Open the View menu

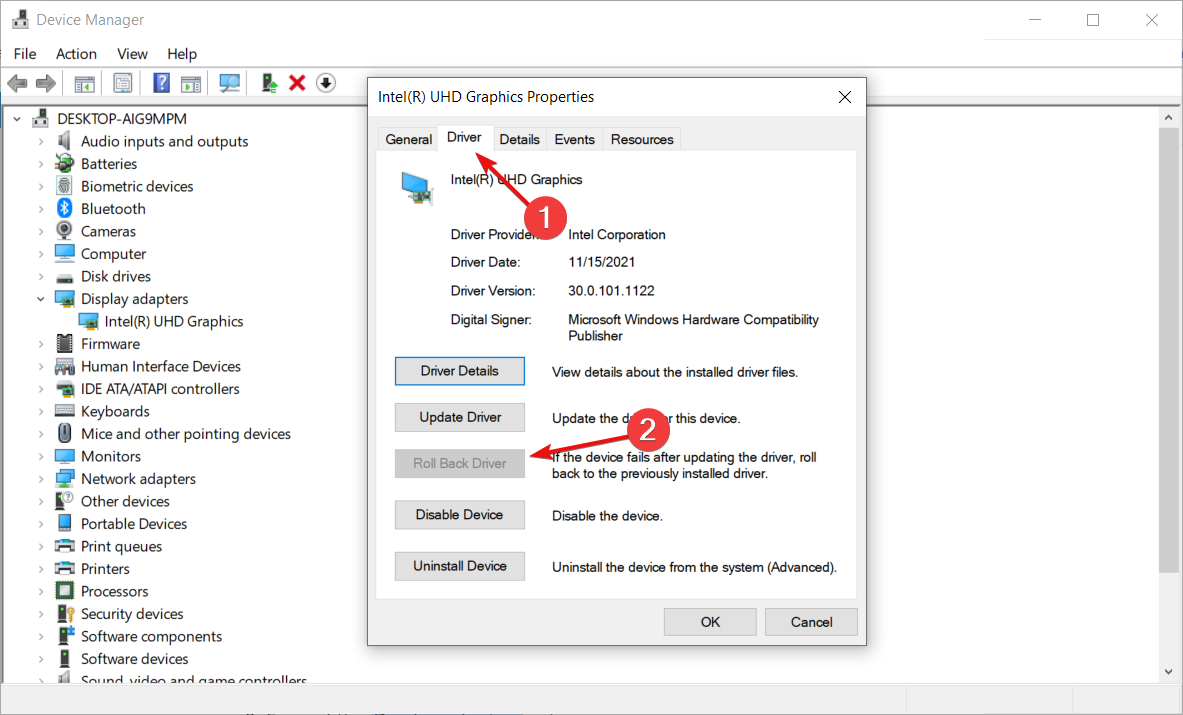click(x=132, y=54)
